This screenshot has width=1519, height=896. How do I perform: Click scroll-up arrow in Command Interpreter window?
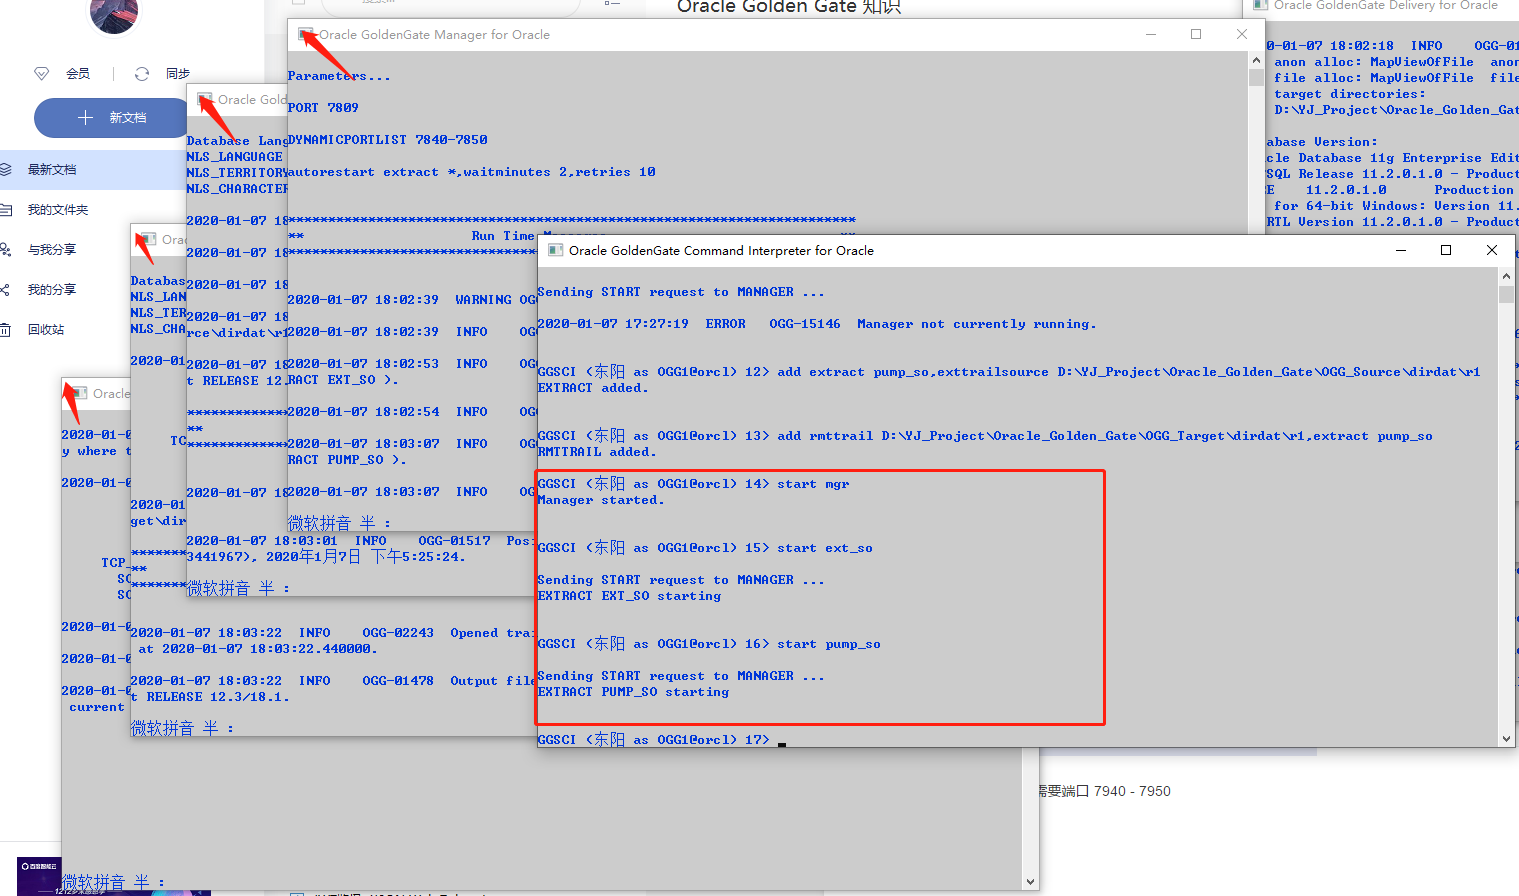tap(1507, 275)
